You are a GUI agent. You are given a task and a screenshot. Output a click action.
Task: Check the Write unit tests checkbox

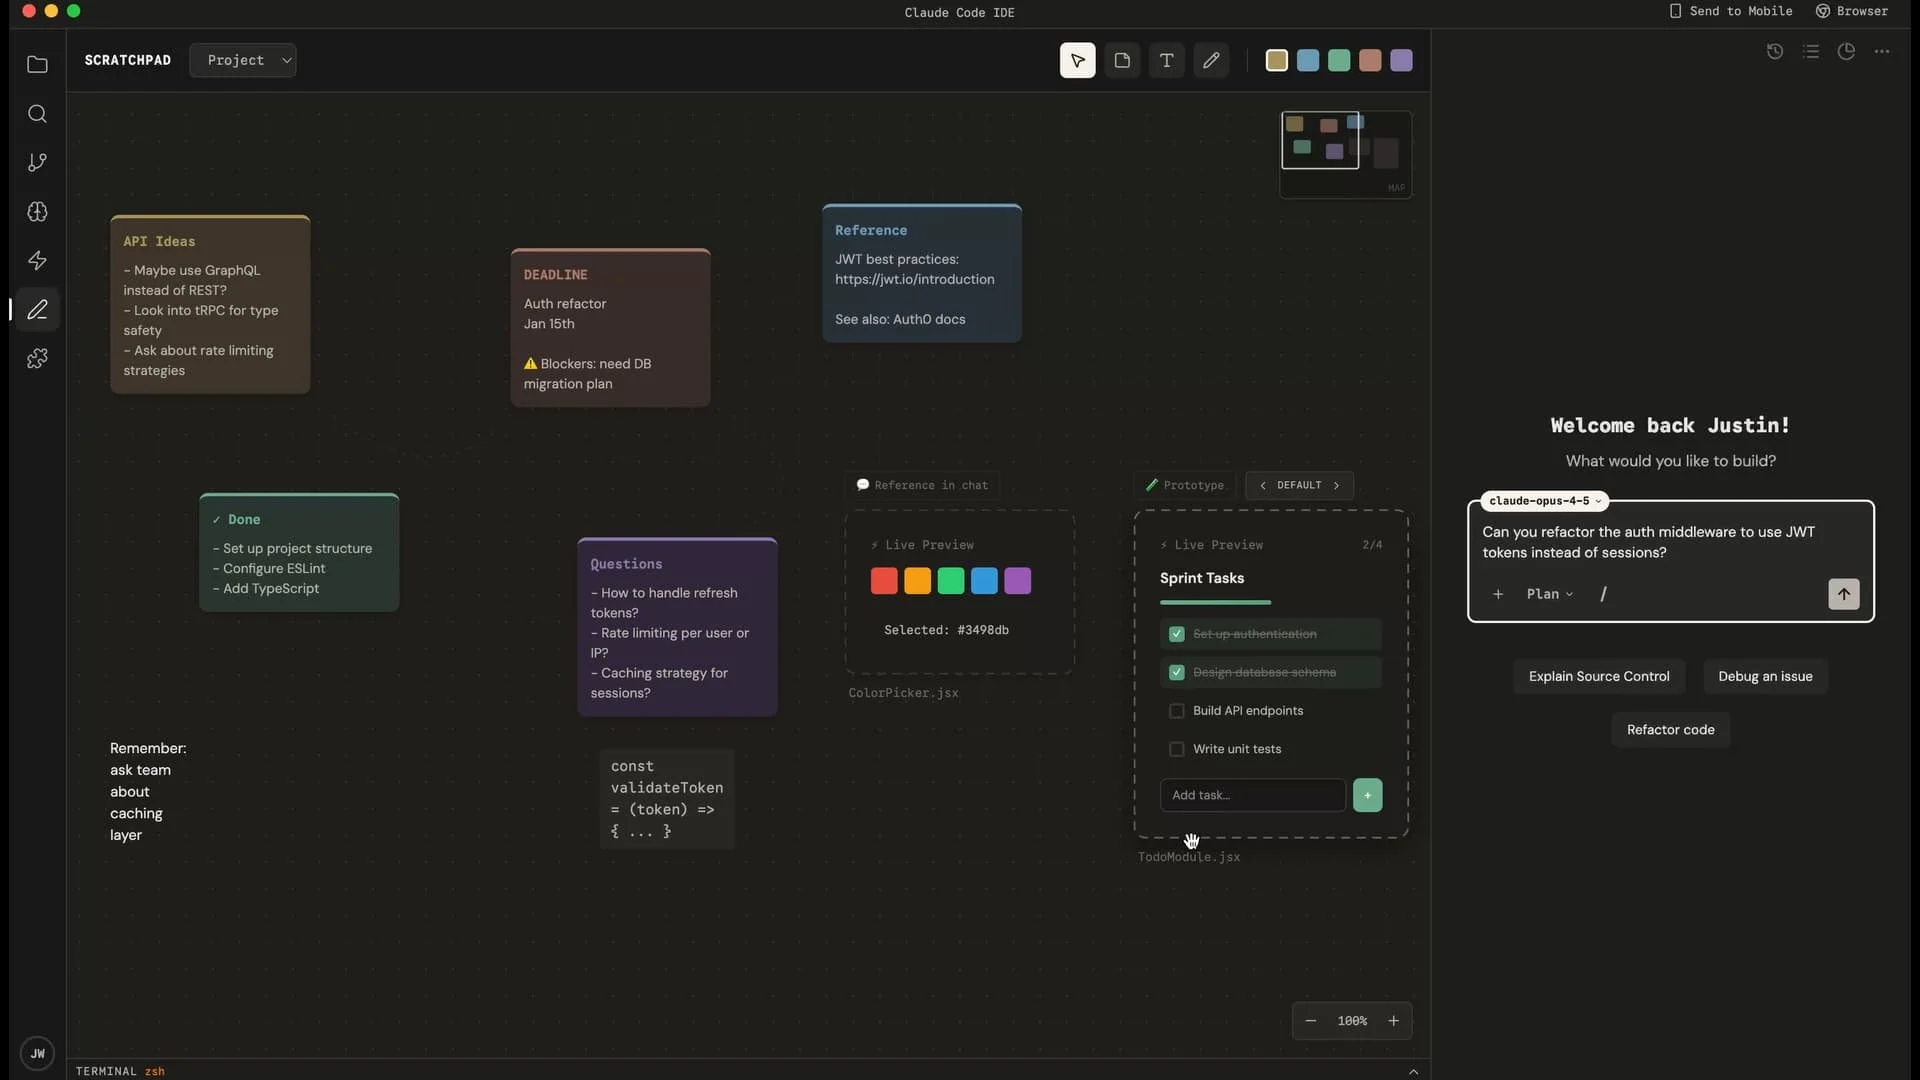(x=1177, y=749)
